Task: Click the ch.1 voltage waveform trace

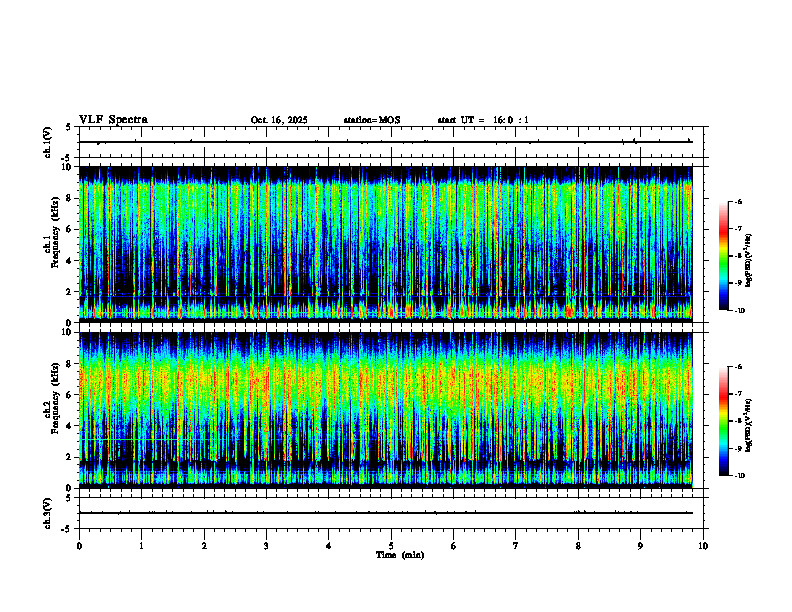Action: [x=386, y=142]
